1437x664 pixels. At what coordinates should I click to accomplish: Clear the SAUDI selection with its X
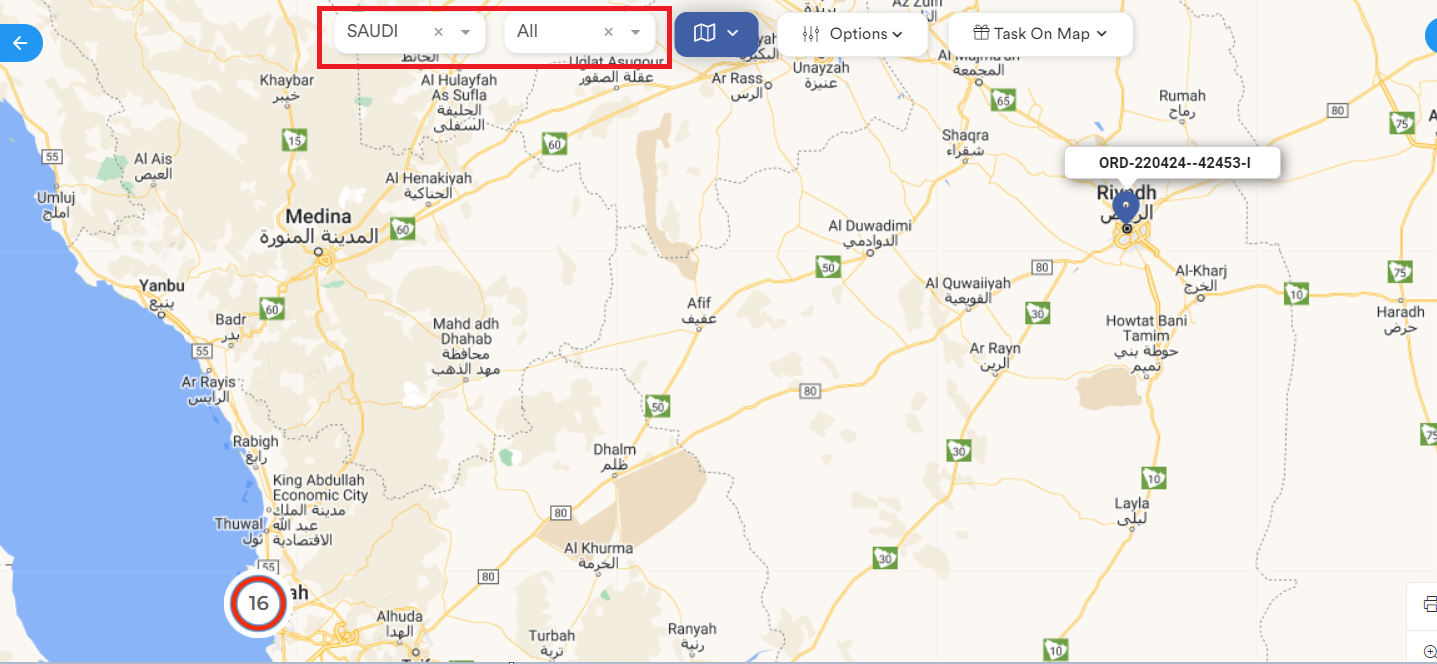coord(438,32)
